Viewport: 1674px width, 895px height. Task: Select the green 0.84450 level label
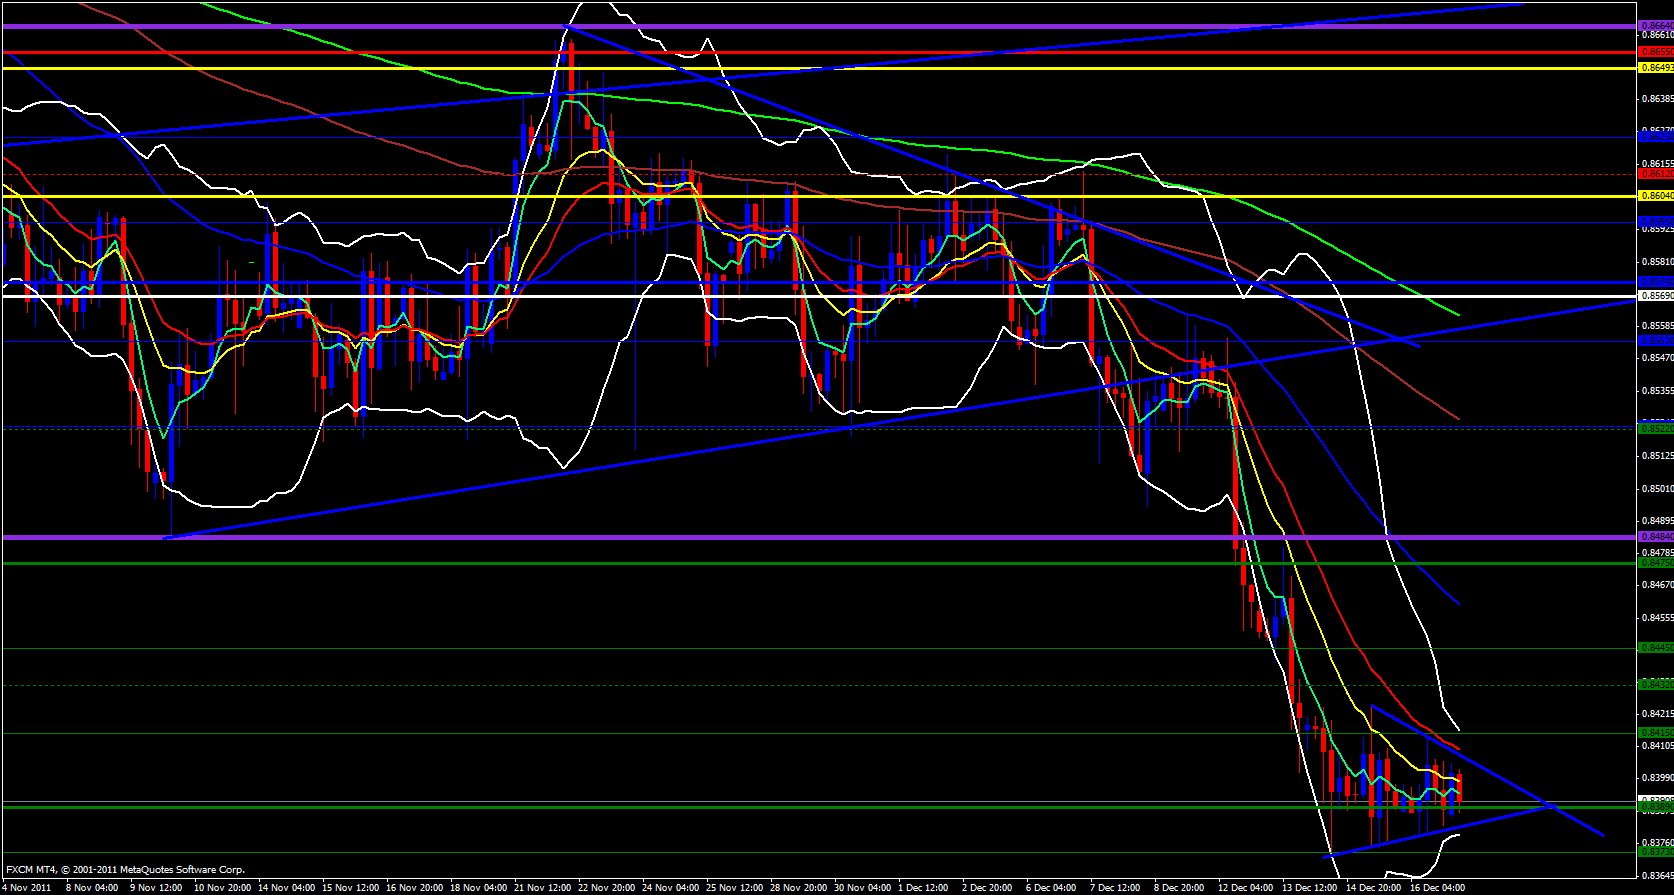[x=1655, y=648]
